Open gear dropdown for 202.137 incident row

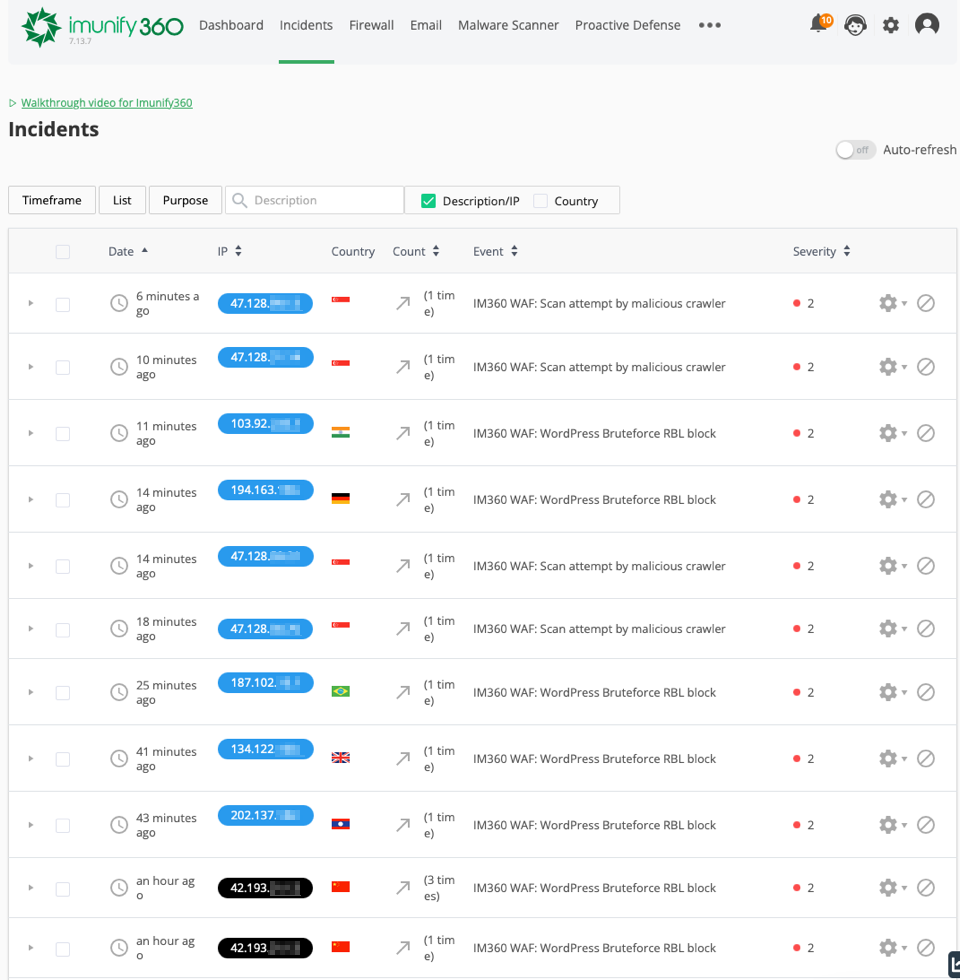click(x=891, y=825)
